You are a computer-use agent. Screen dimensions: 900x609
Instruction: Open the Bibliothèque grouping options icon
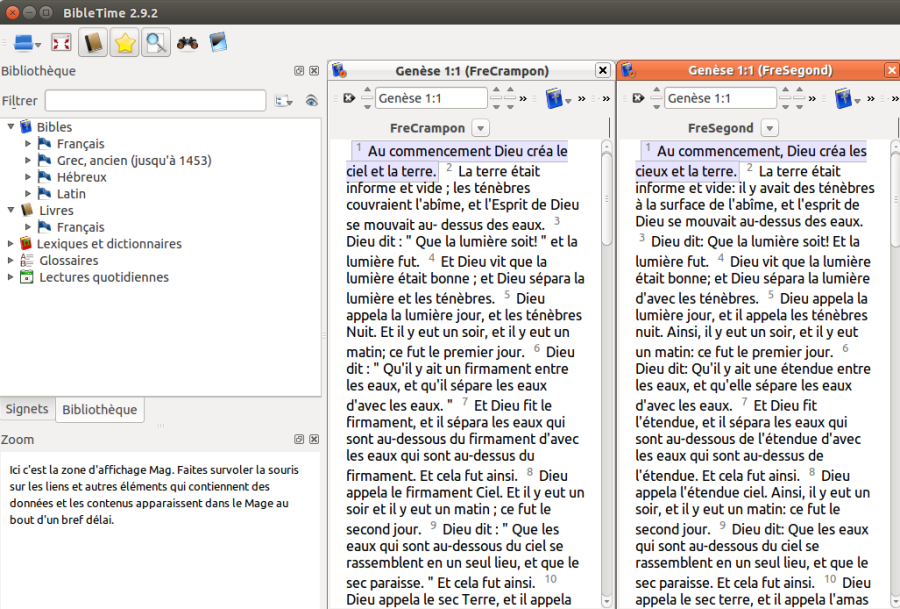[284, 100]
